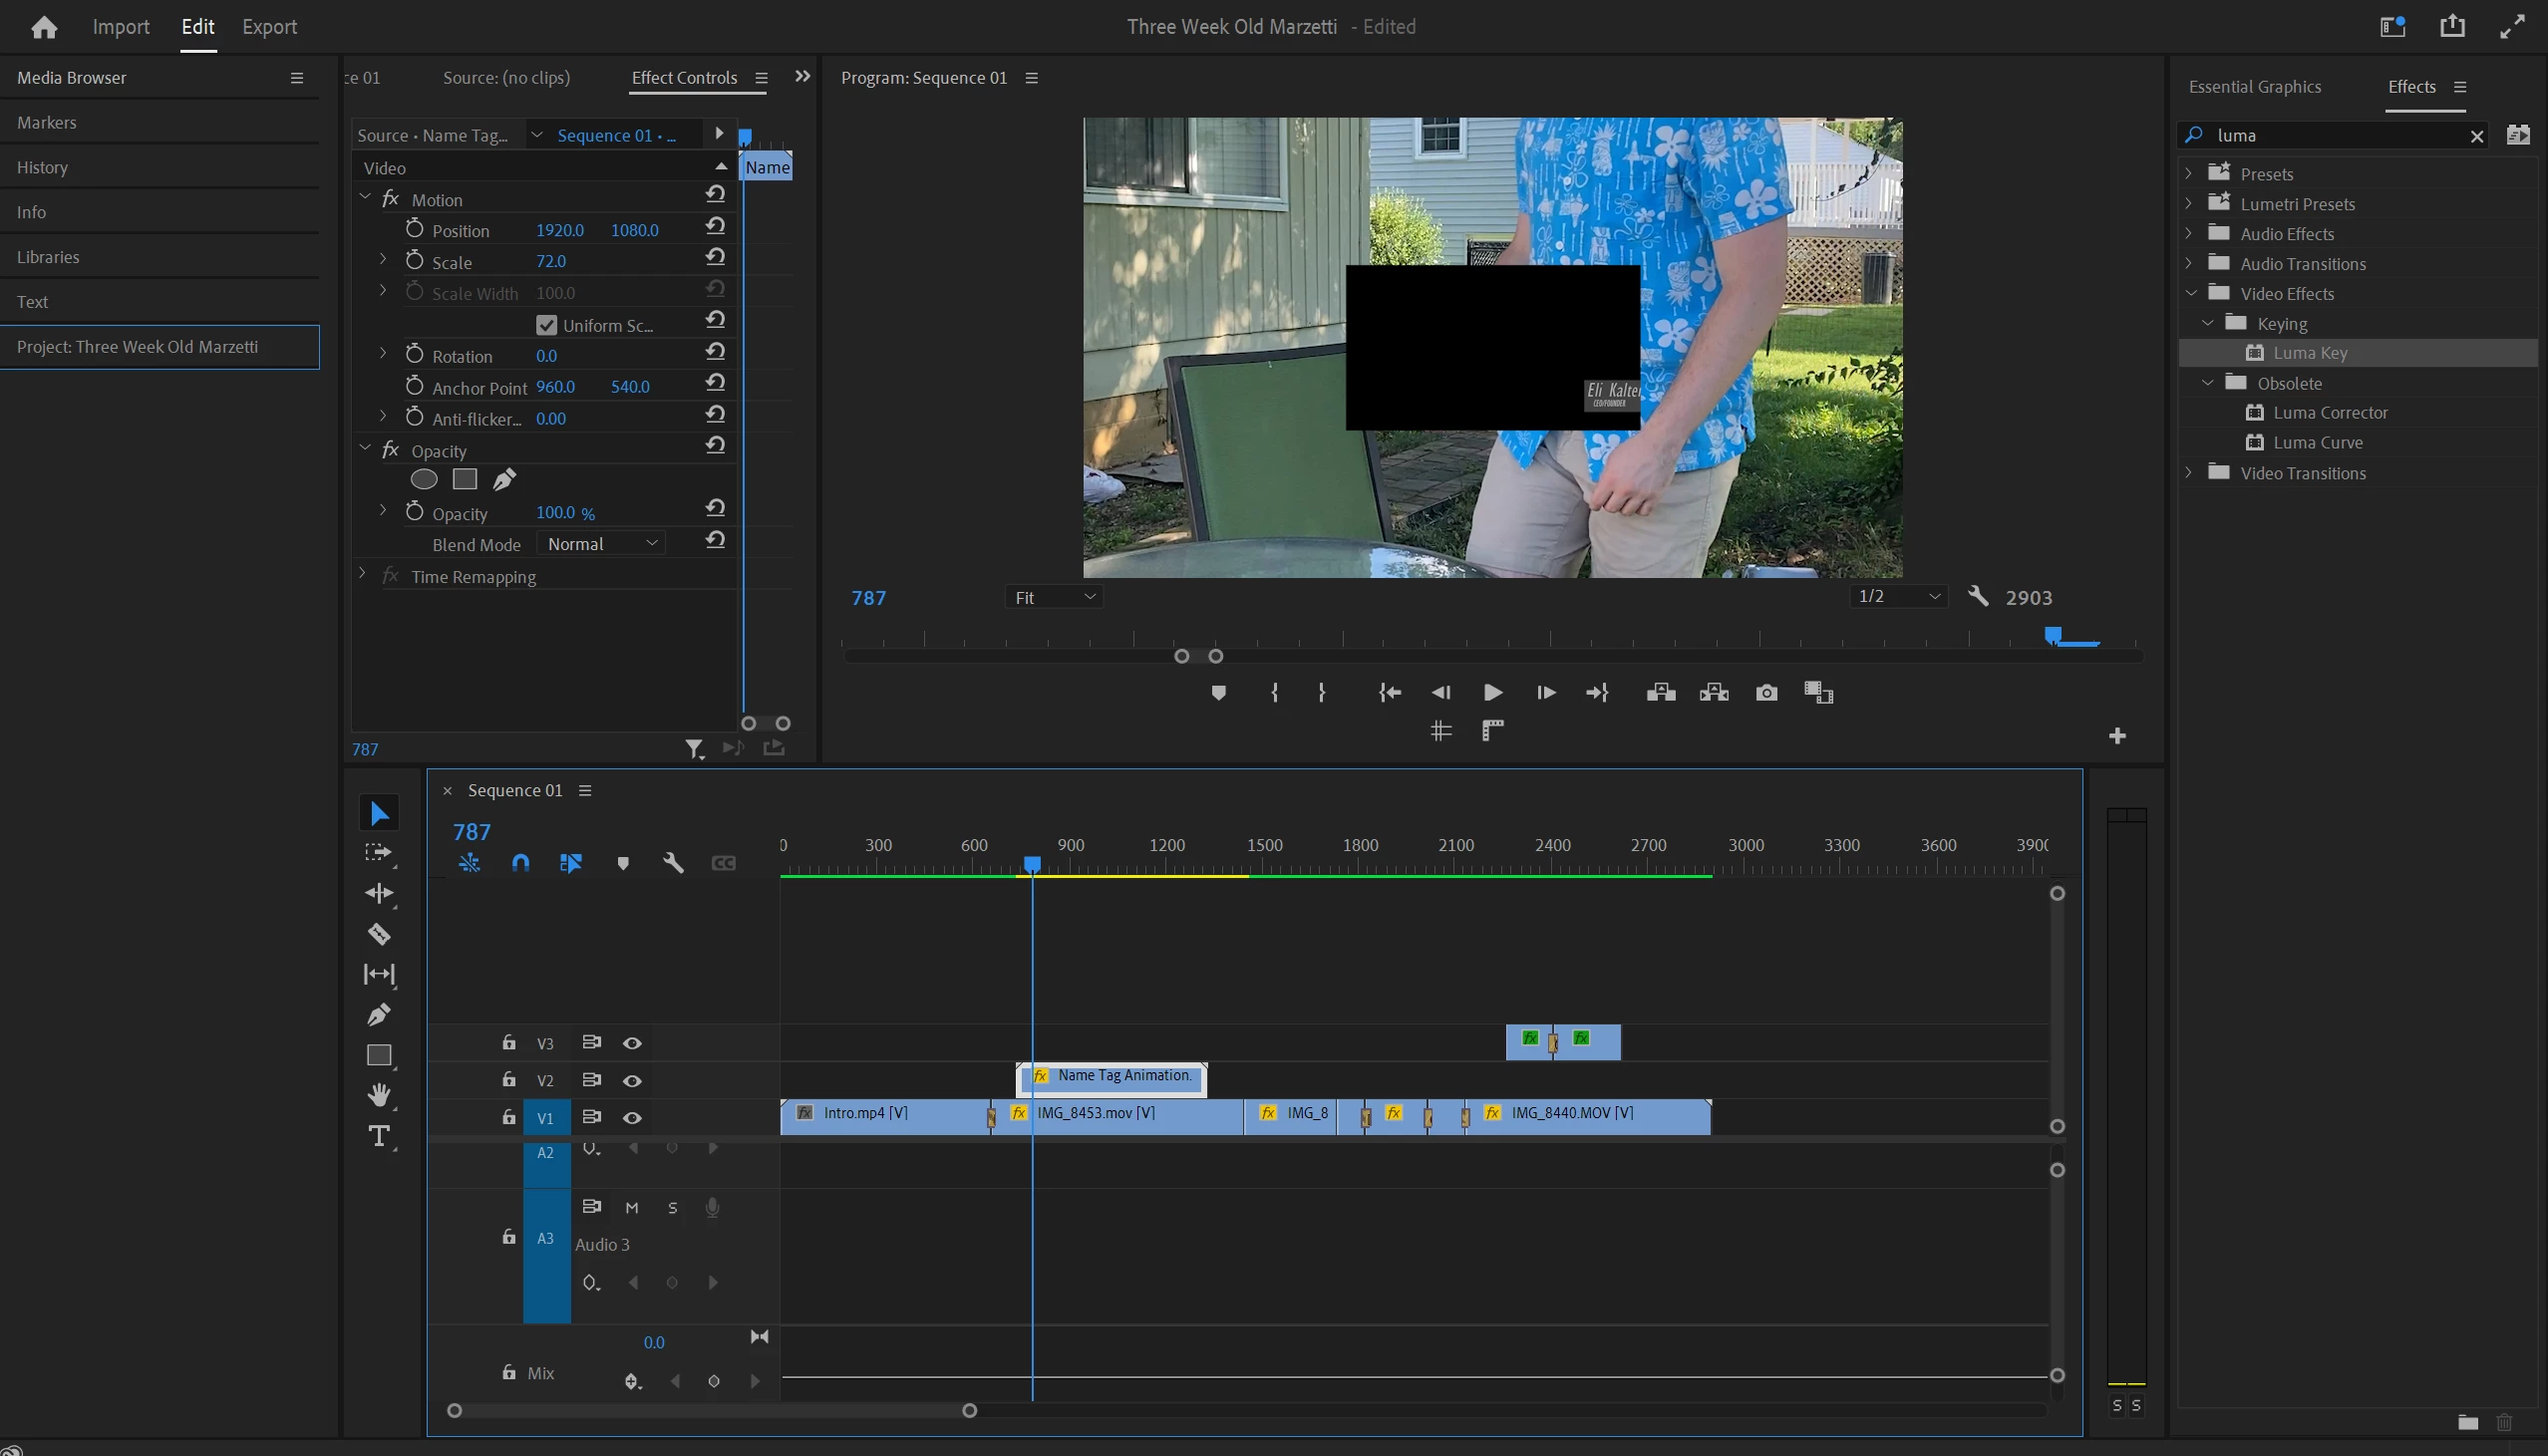Viewport: 2548px width, 1456px height.
Task: Create ellipse mask under Opacity
Action: coord(424,480)
